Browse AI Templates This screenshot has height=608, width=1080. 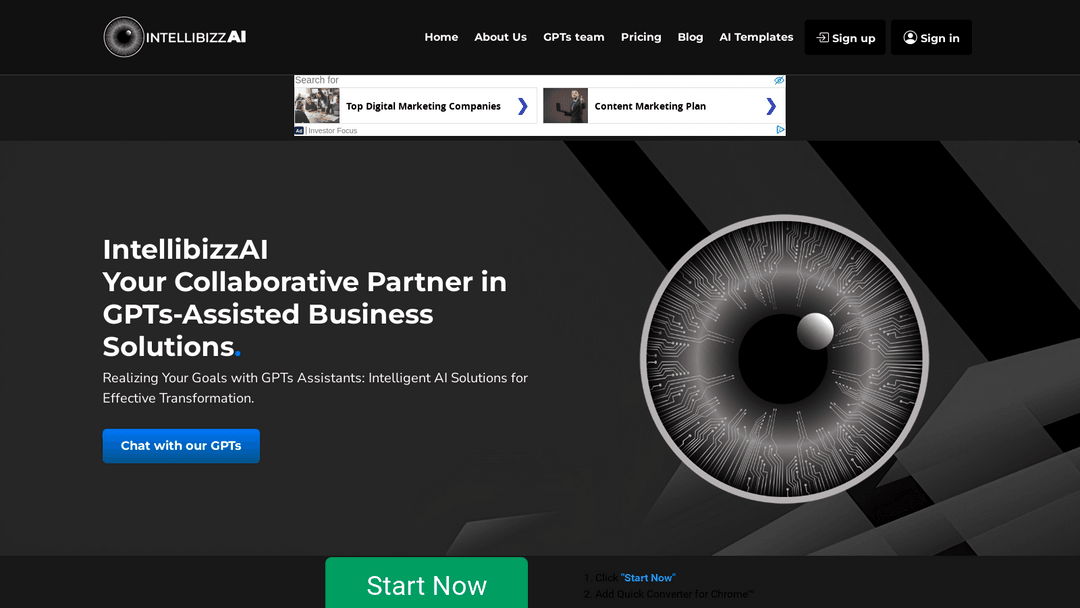pos(756,37)
